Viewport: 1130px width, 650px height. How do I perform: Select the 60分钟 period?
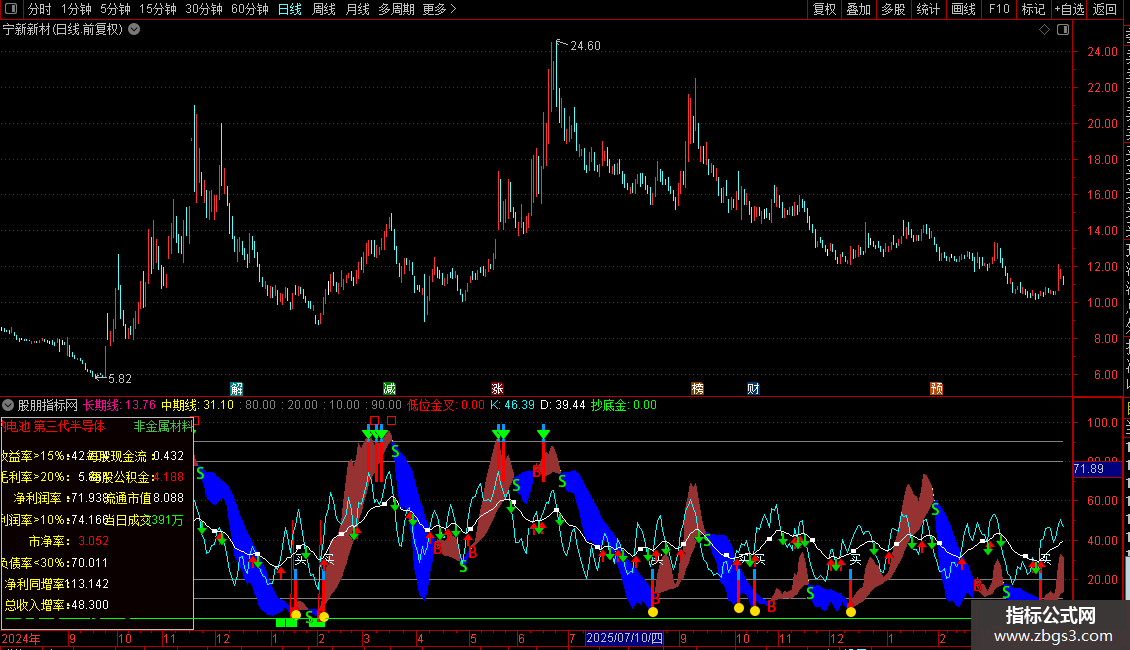249,9
